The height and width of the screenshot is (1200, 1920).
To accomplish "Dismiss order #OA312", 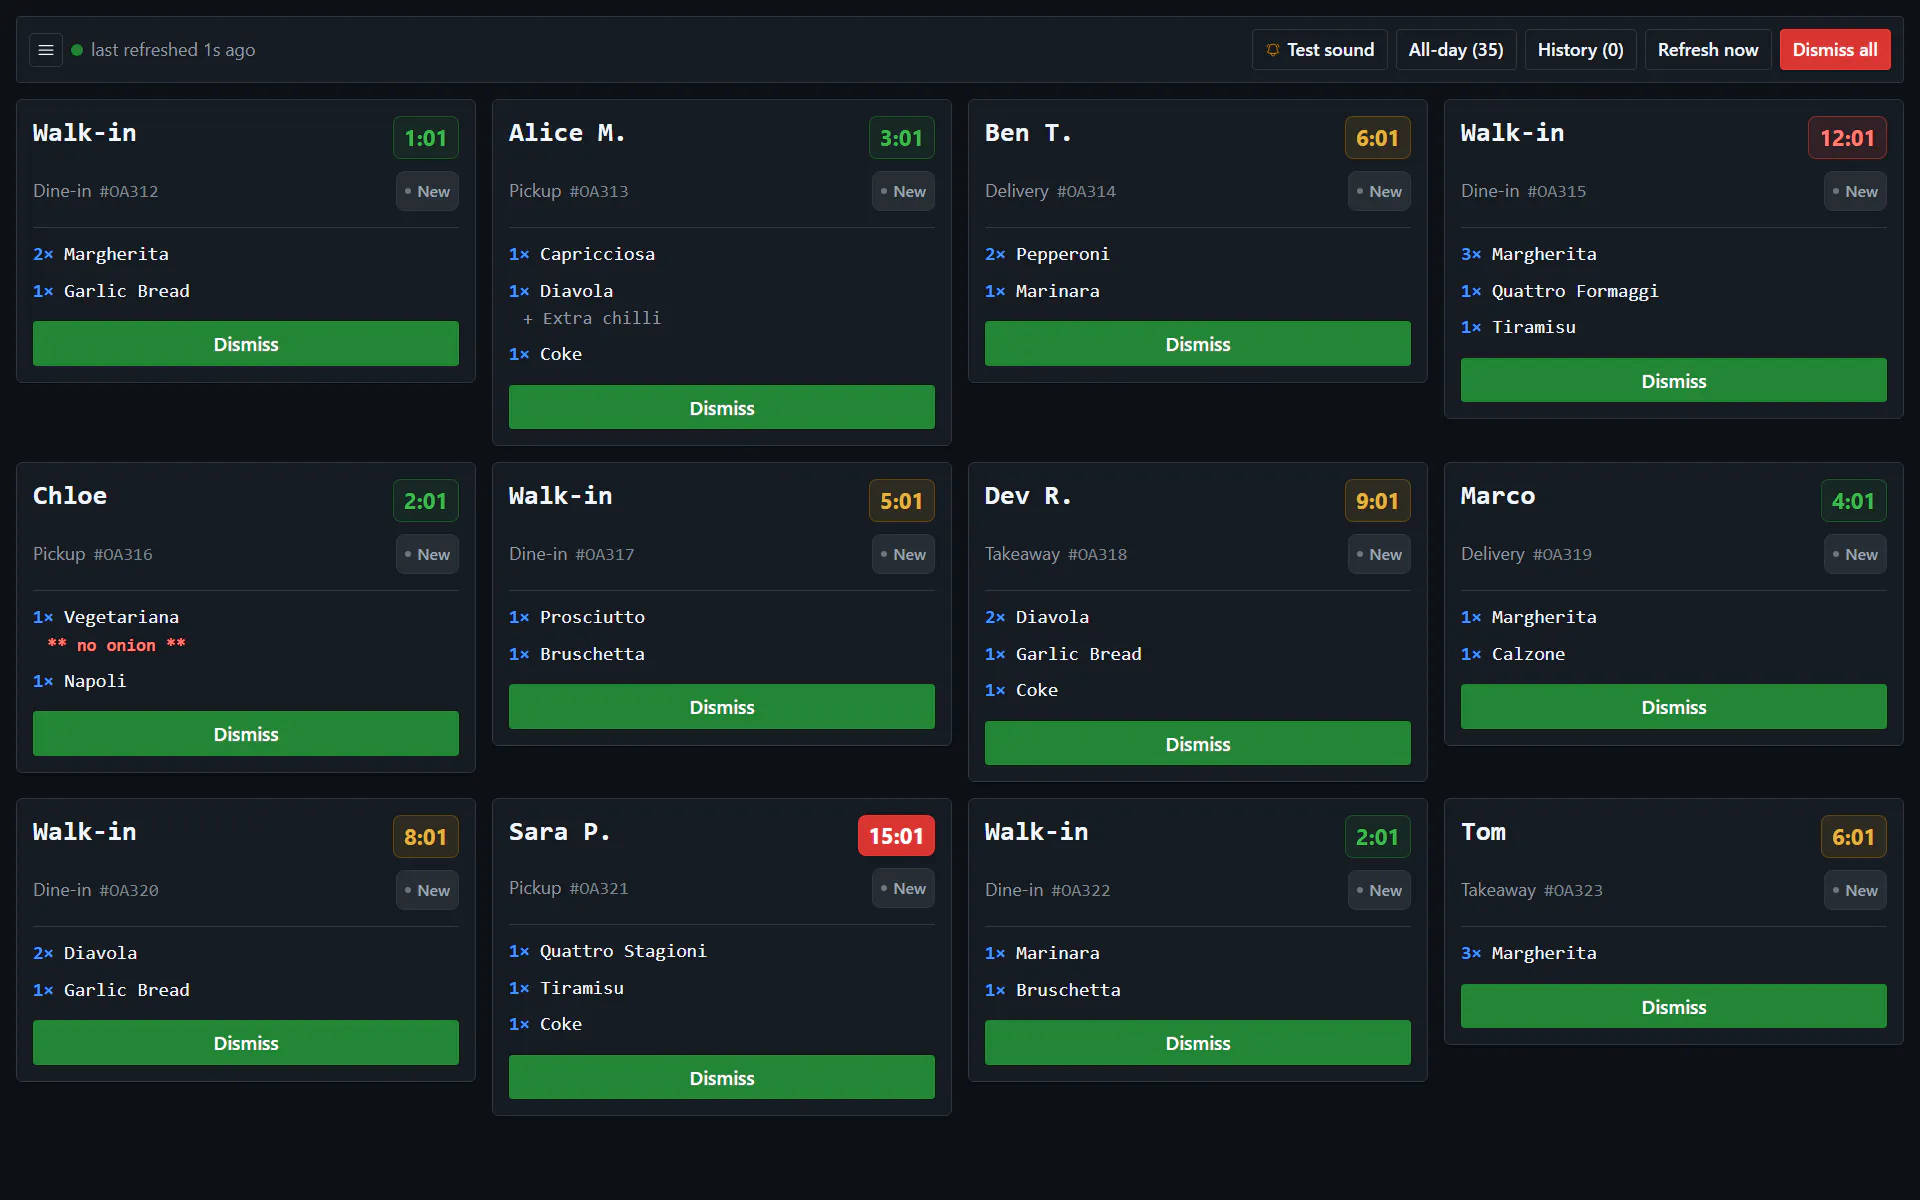I will coord(246,344).
